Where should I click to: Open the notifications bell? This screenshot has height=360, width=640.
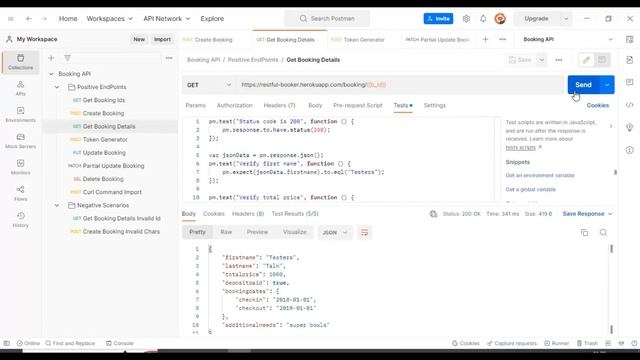click(x=483, y=19)
